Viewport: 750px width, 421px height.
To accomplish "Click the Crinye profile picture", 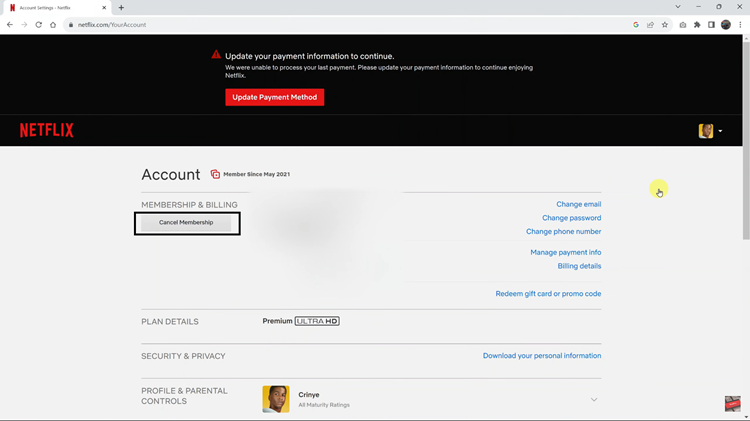I will click(x=276, y=399).
